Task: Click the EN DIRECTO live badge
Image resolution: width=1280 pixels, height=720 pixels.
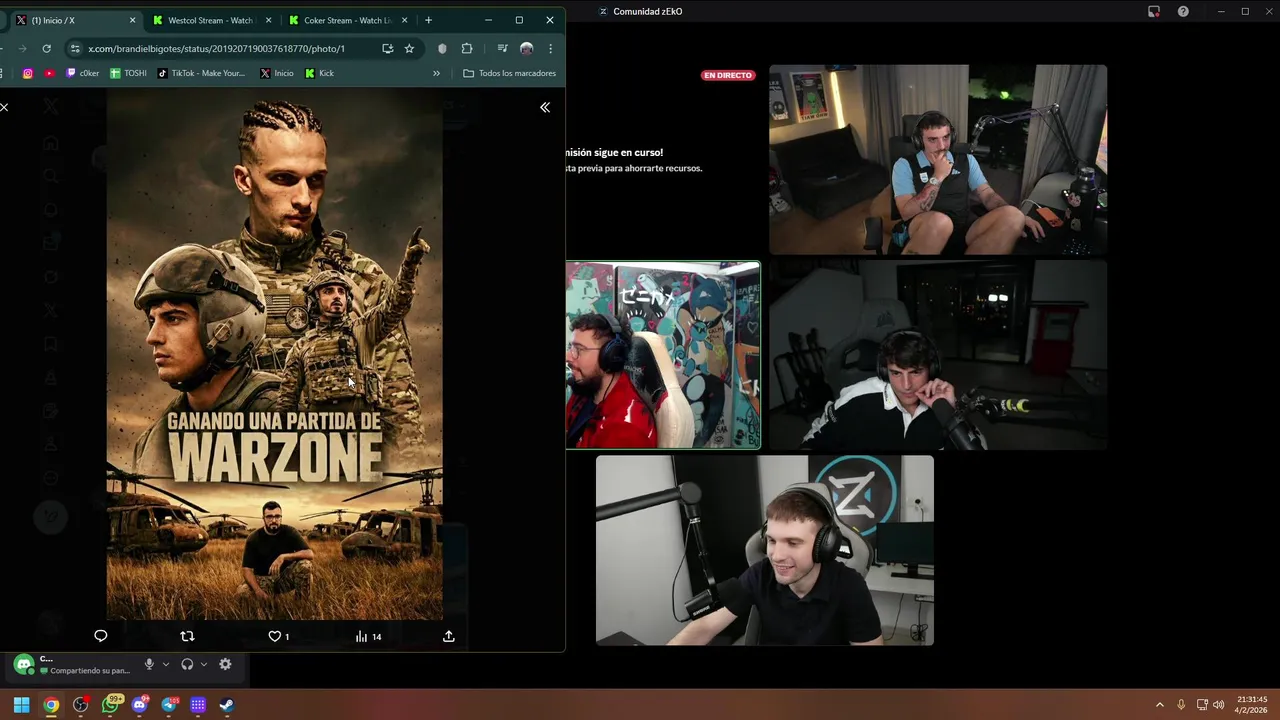Action: 728,75
